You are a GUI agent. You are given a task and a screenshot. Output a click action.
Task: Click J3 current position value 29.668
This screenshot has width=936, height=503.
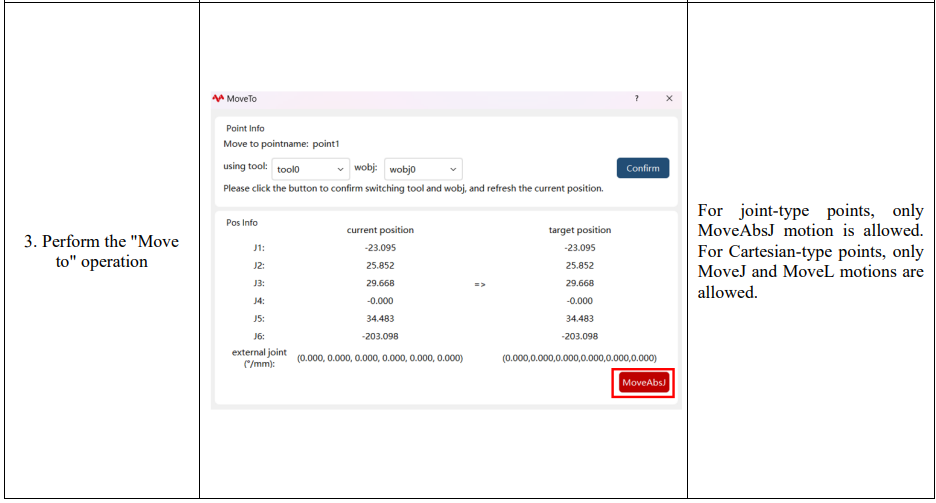coord(380,283)
